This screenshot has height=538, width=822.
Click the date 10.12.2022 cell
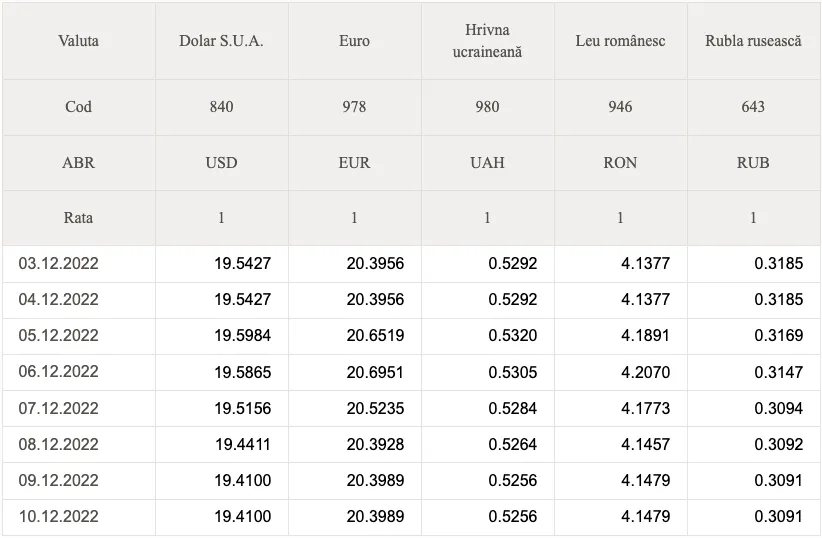pyautogui.click(x=79, y=517)
